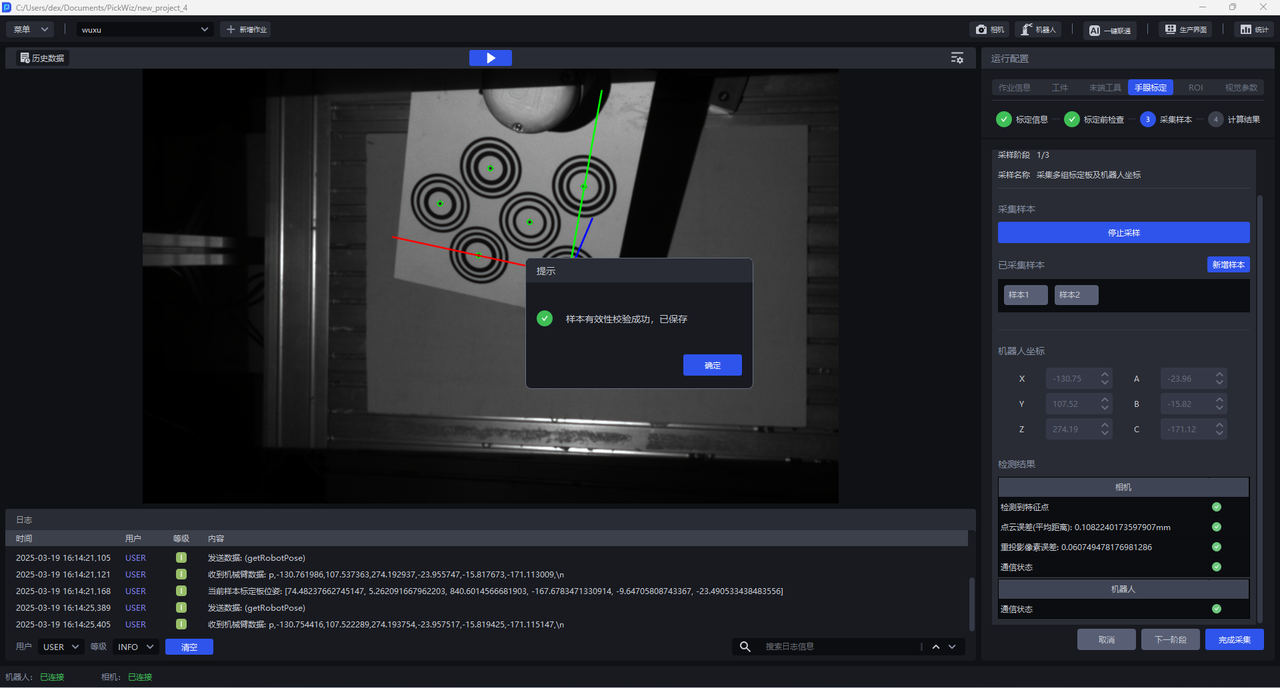Open the 机器人 (robot) settings
The width and height of the screenshot is (1280, 688).
tap(1038, 30)
